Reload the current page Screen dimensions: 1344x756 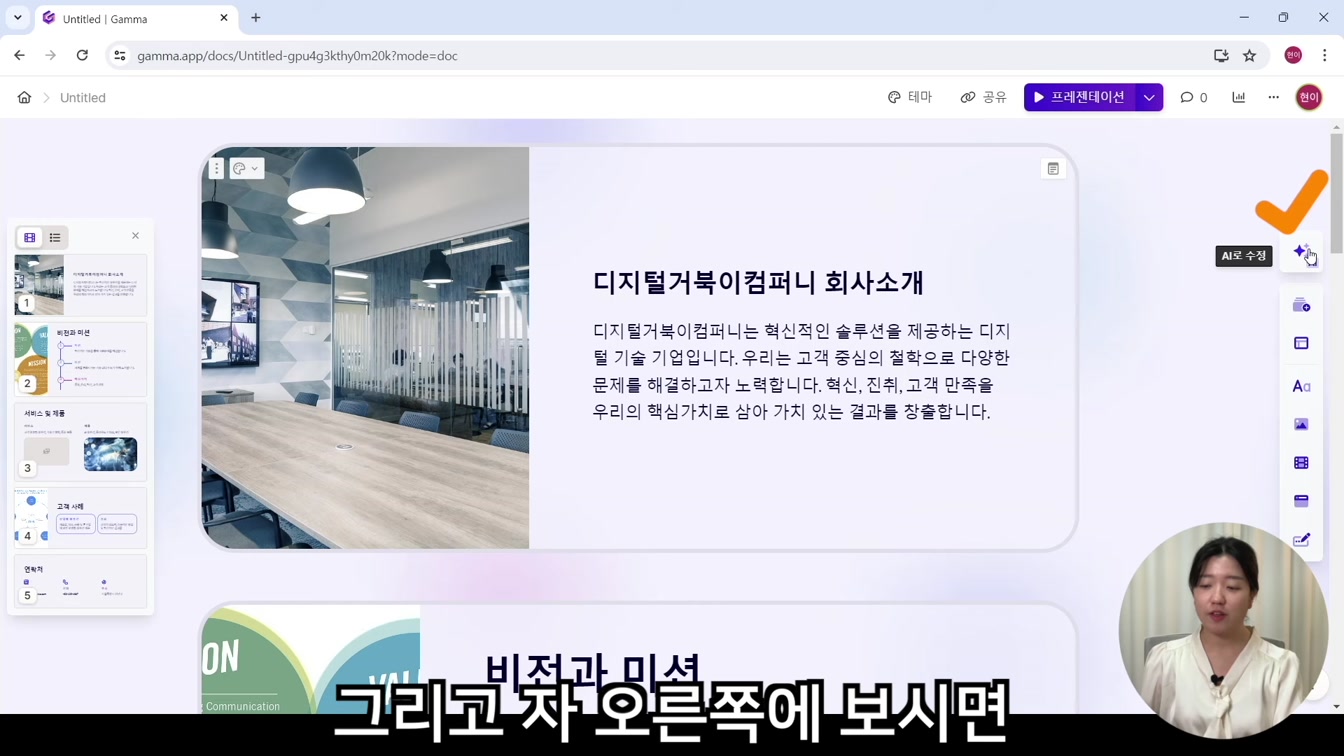pos(82,56)
